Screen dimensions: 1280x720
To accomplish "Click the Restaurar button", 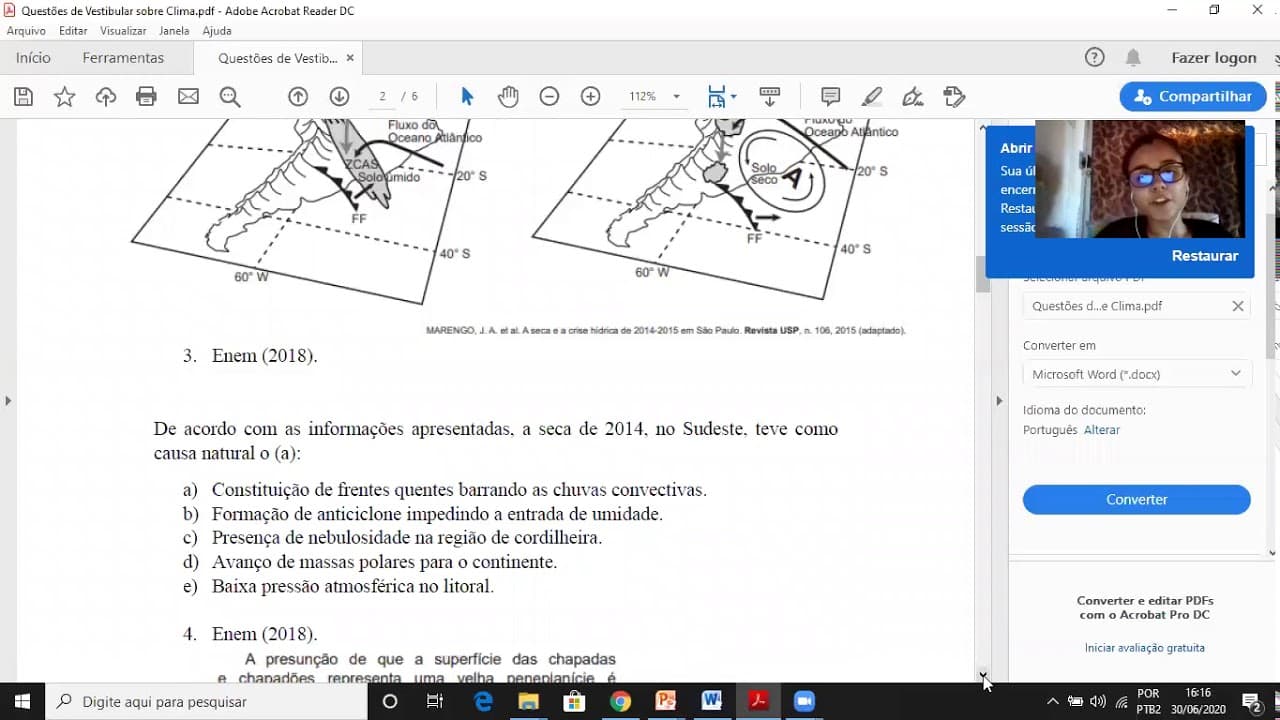I will pos(1205,256).
